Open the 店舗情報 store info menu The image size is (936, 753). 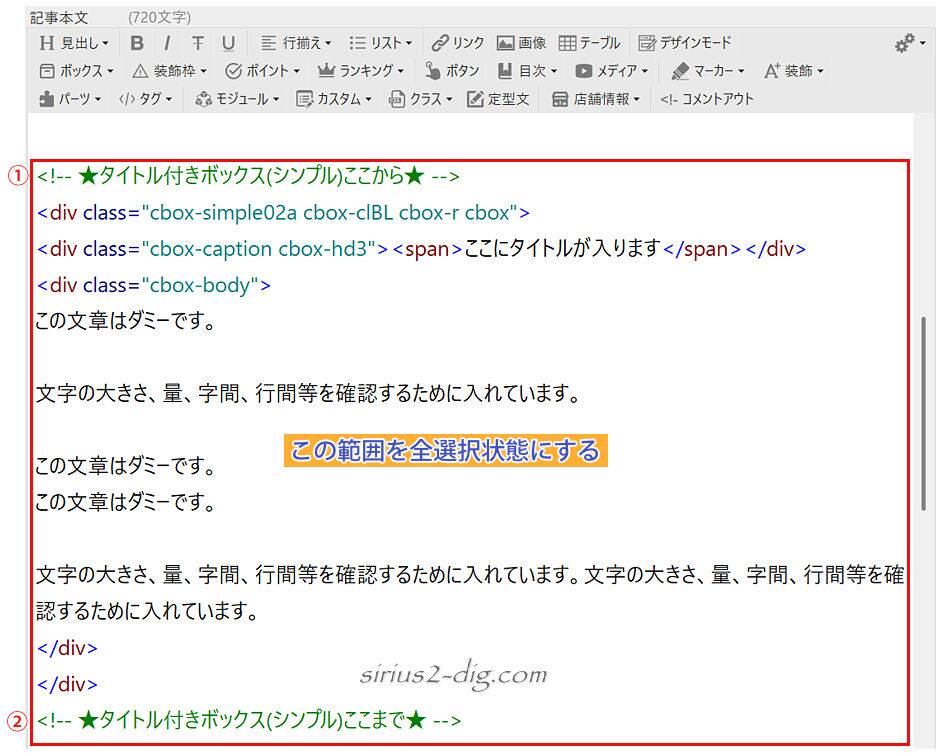[x=596, y=99]
